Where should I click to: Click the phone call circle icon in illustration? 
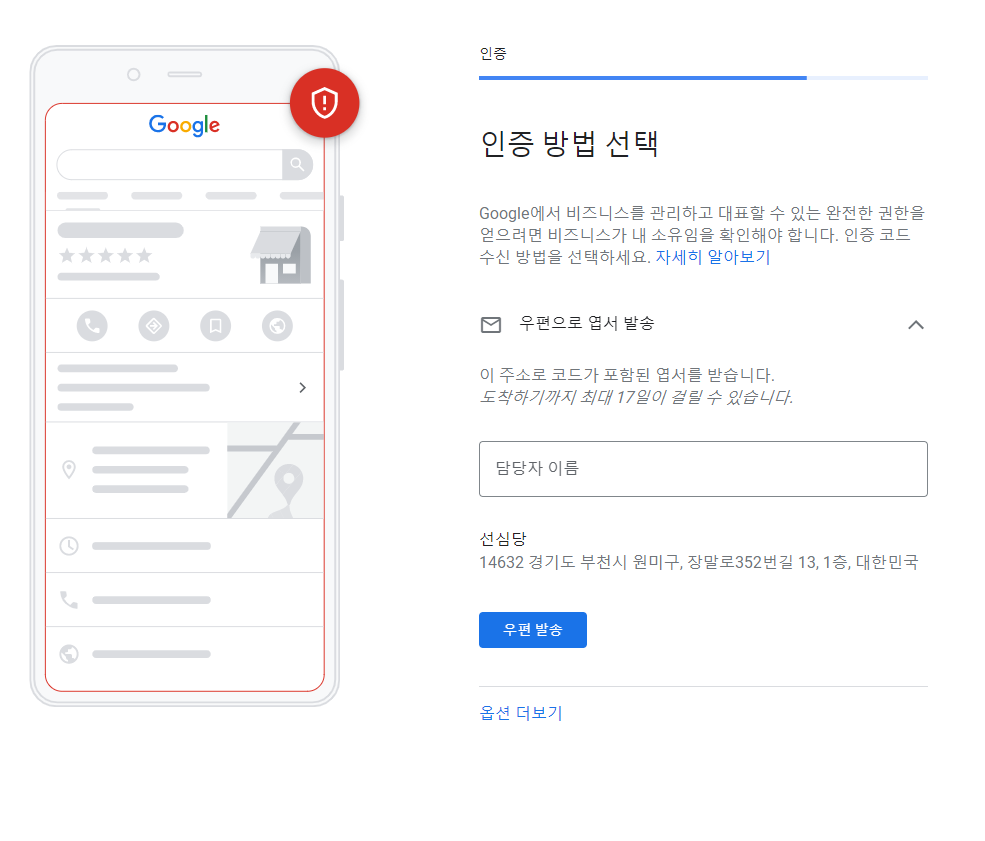pos(92,326)
